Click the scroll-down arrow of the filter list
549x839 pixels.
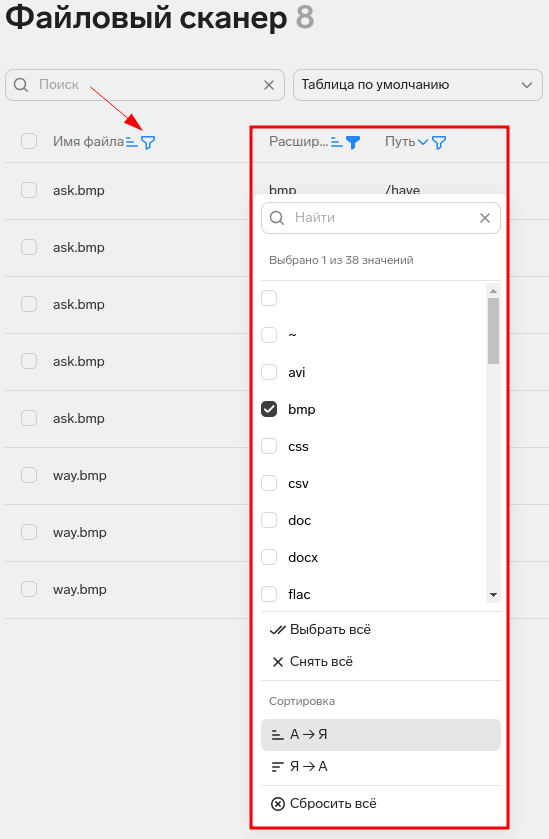[x=493, y=595]
